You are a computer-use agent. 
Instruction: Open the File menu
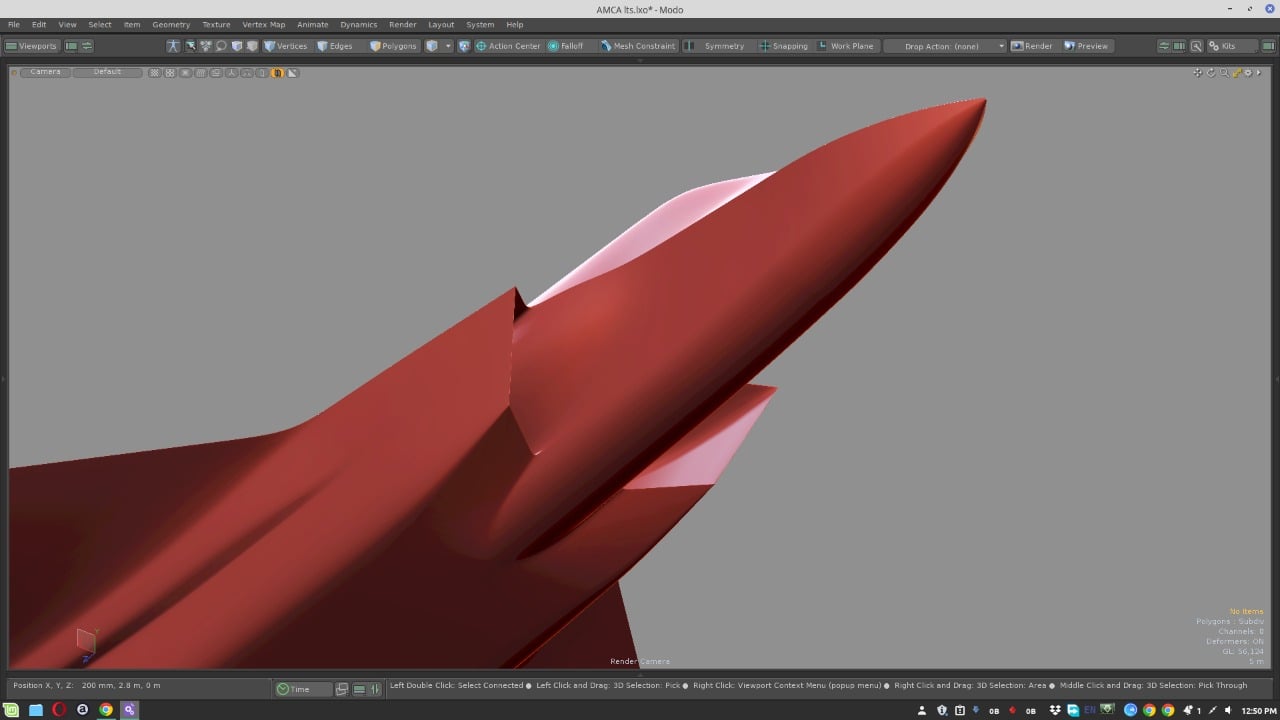[x=14, y=24]
